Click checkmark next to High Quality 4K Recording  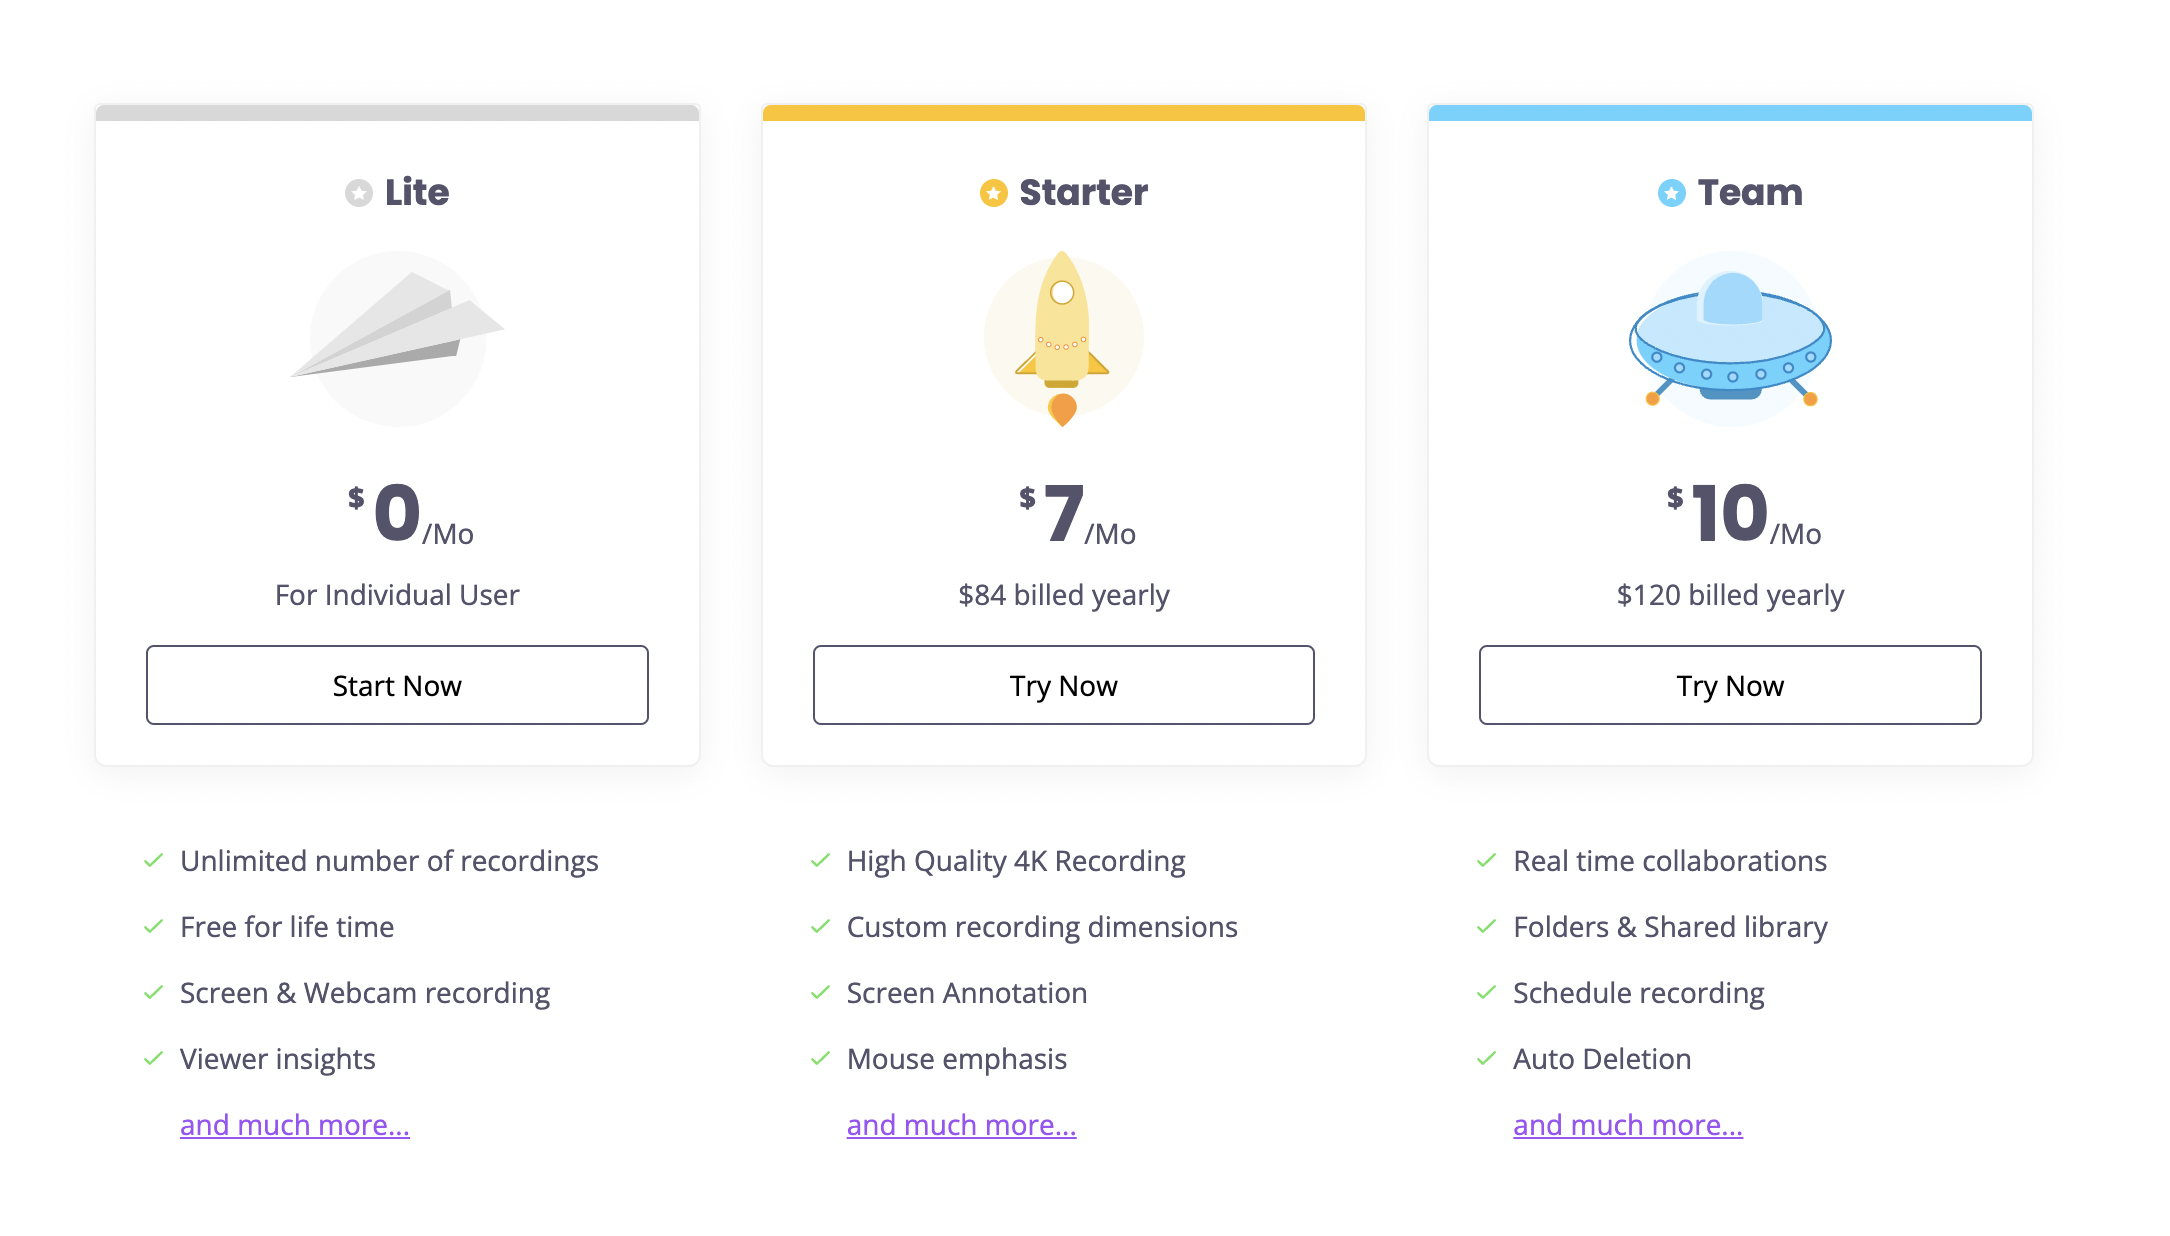coord(820,861)
